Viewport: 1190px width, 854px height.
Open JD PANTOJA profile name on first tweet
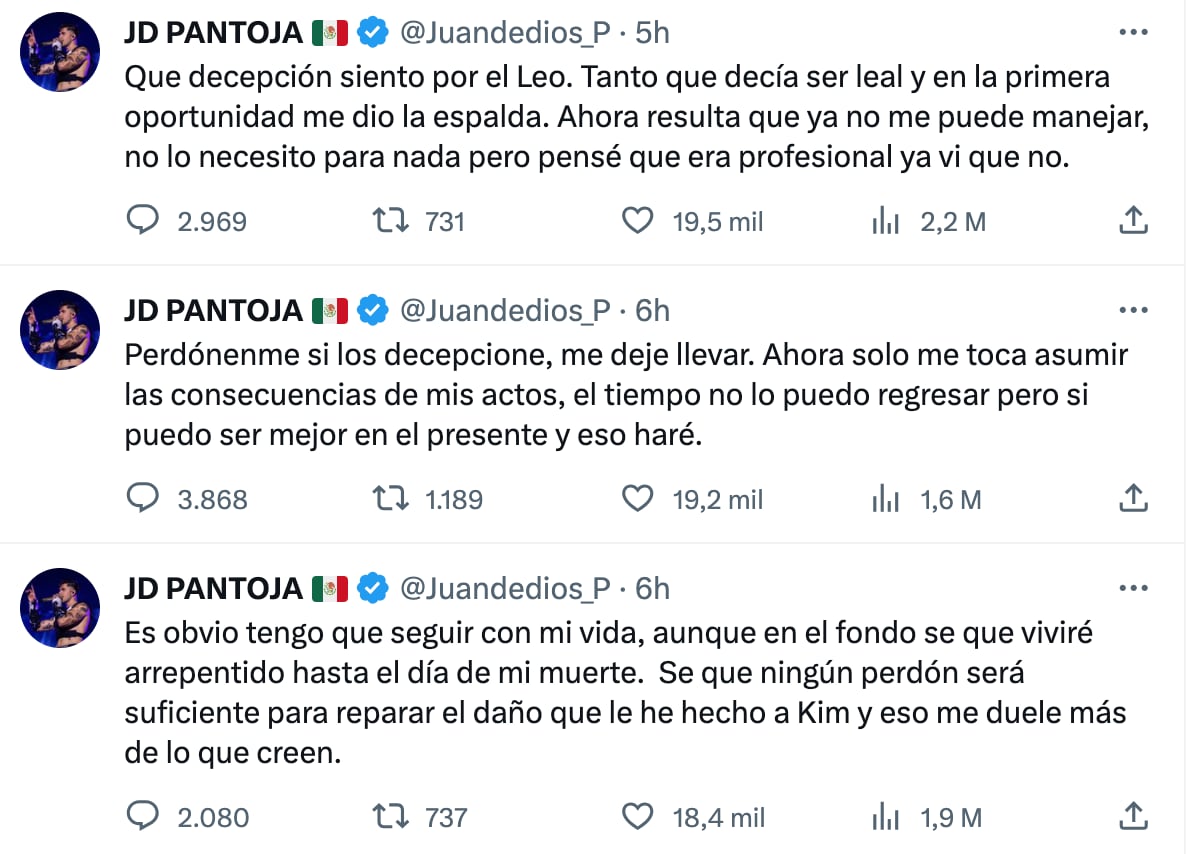tap(213, 33)
